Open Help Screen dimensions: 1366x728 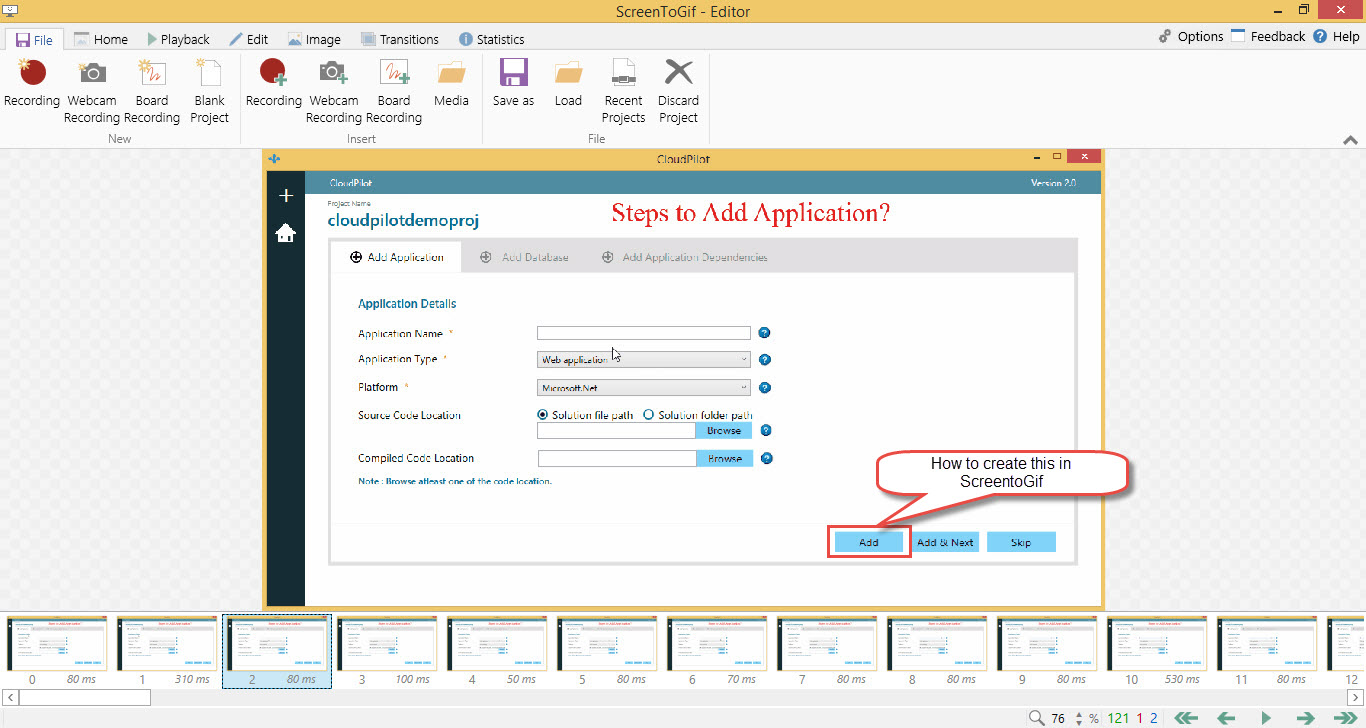pos(1337,36)
